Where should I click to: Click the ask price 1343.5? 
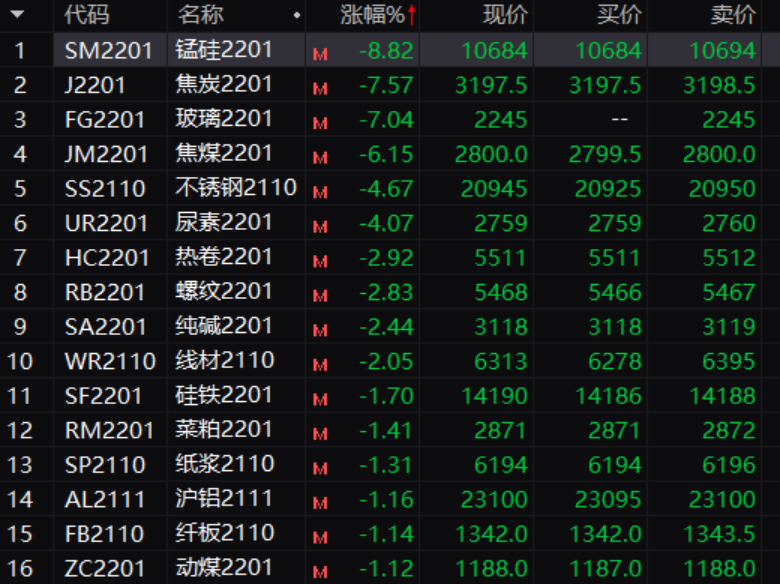click(719, 534)
